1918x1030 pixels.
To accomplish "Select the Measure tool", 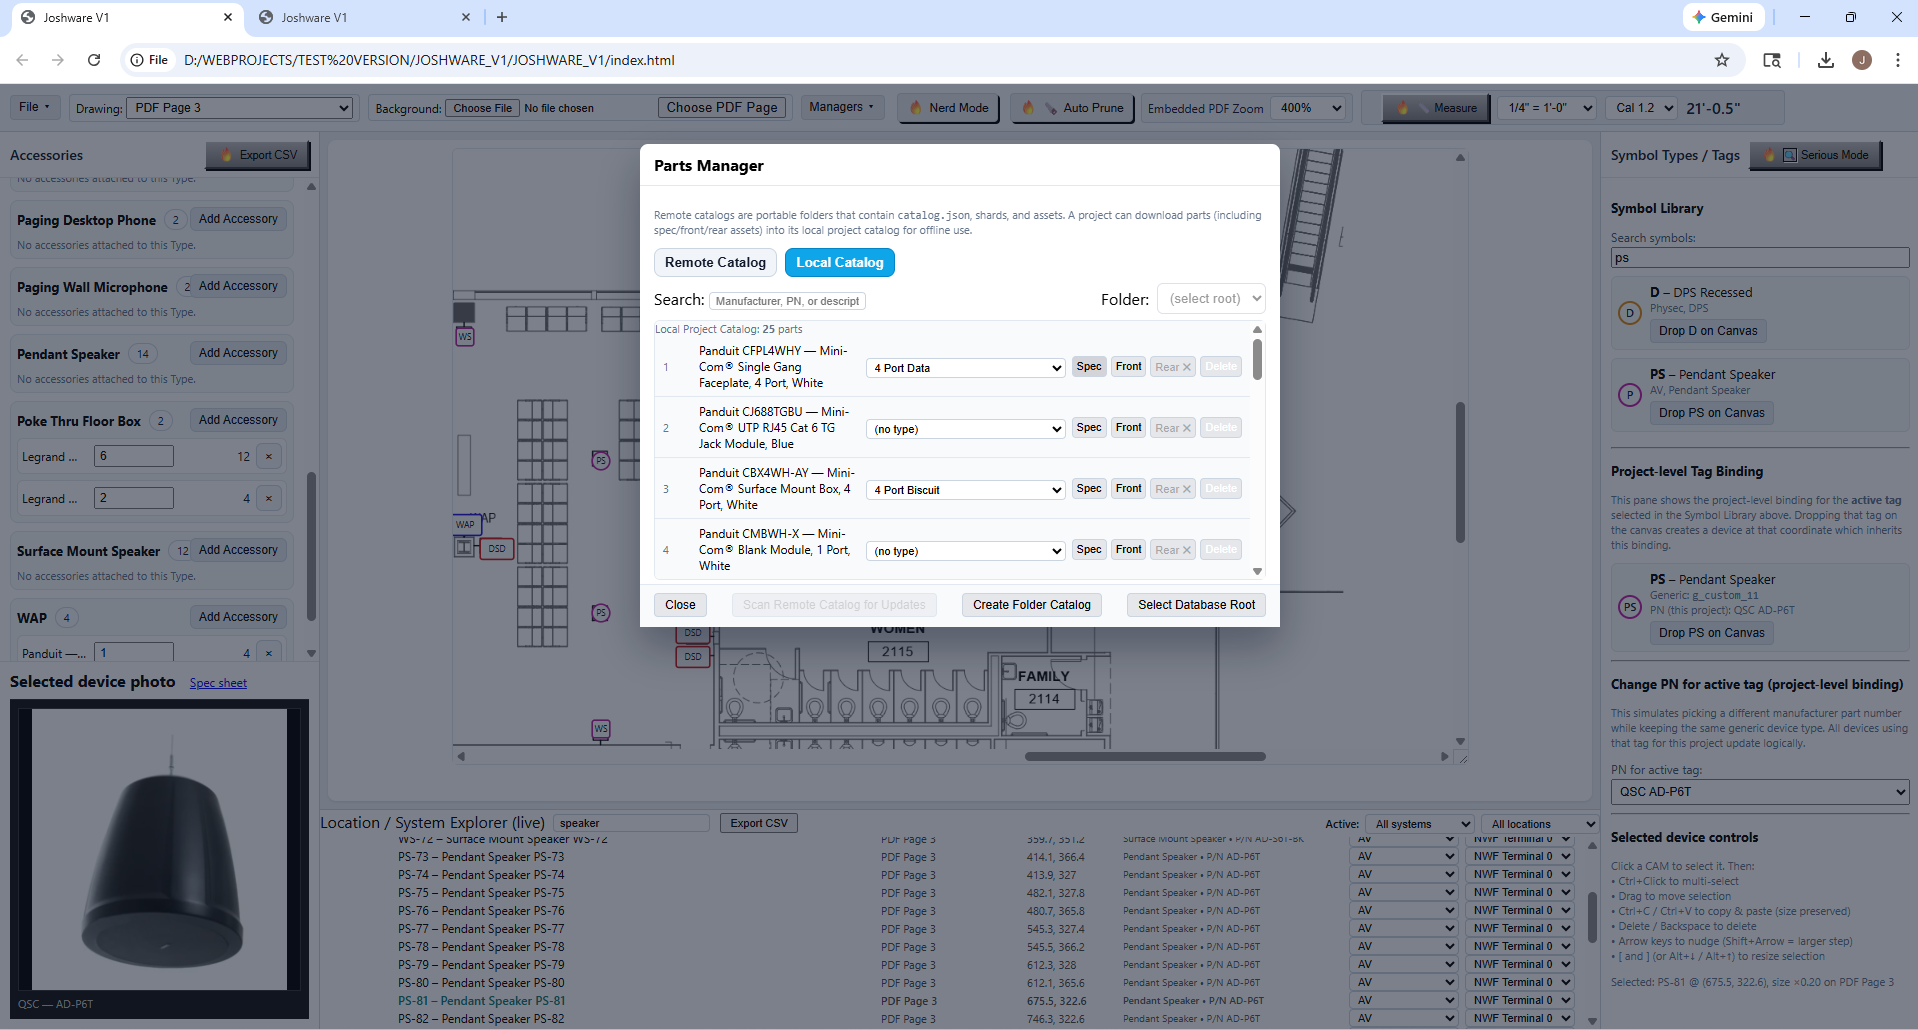I will 1435,107.
